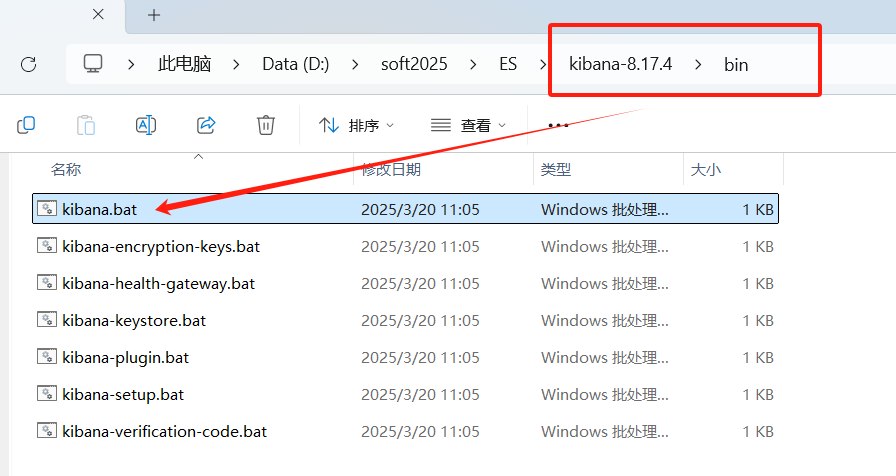
Task: Click the Refresh icon beside the address bar
Action: 29,64
